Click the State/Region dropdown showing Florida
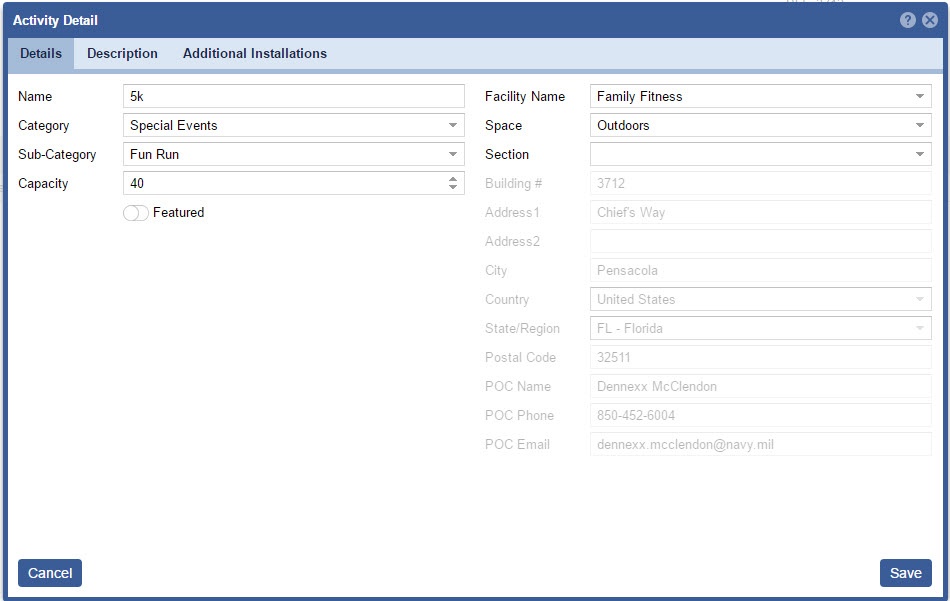This screenshot has width=950, height=601. tap(760, 329)
